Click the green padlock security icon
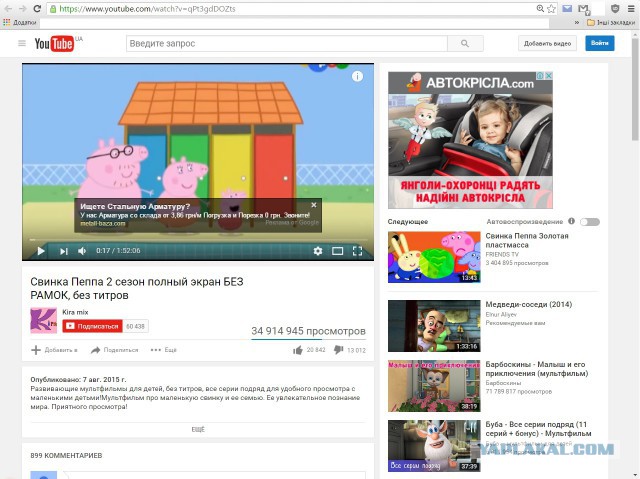 (x=53, y=9)
